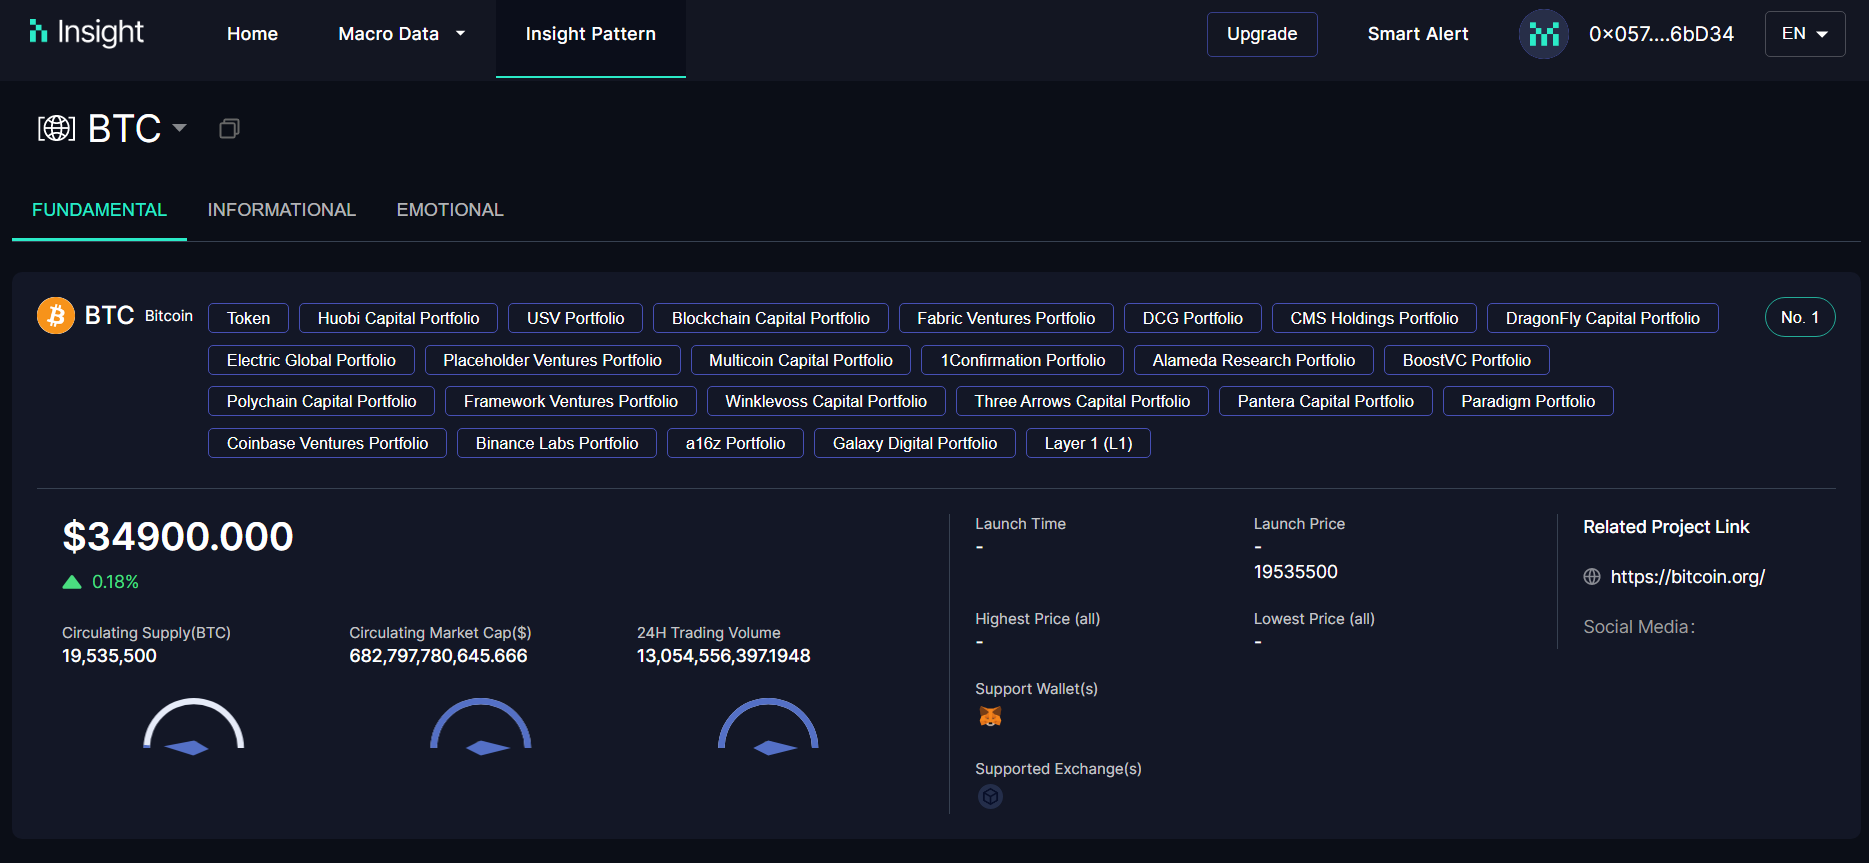Click the Paradigm Portfolio tag
This screenshot has height=863, width=1869.
click(x=1528, y=401)
